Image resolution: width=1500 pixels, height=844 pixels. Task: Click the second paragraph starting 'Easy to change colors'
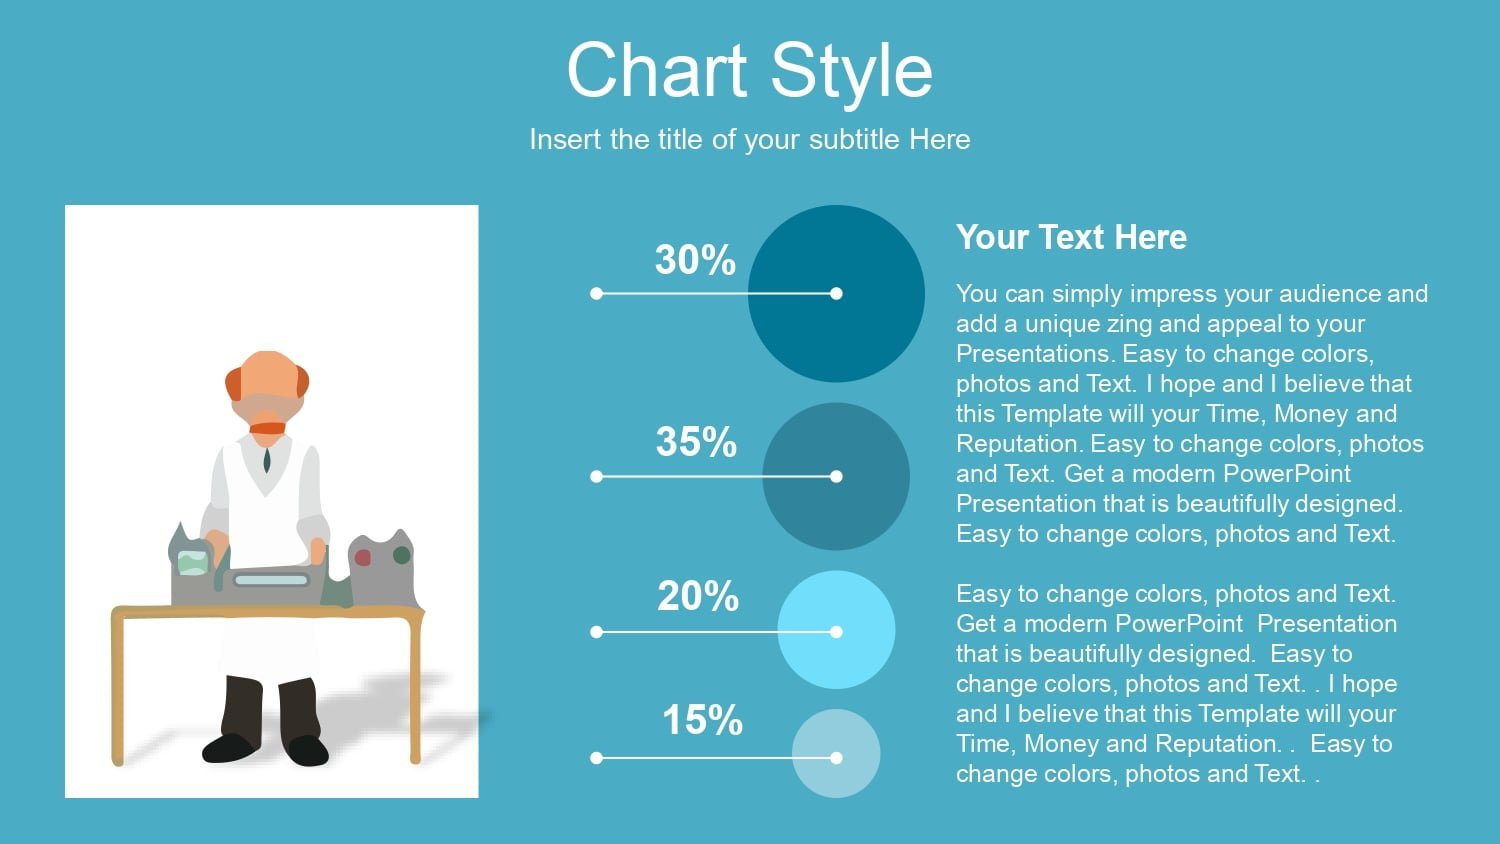point(1176,683)
